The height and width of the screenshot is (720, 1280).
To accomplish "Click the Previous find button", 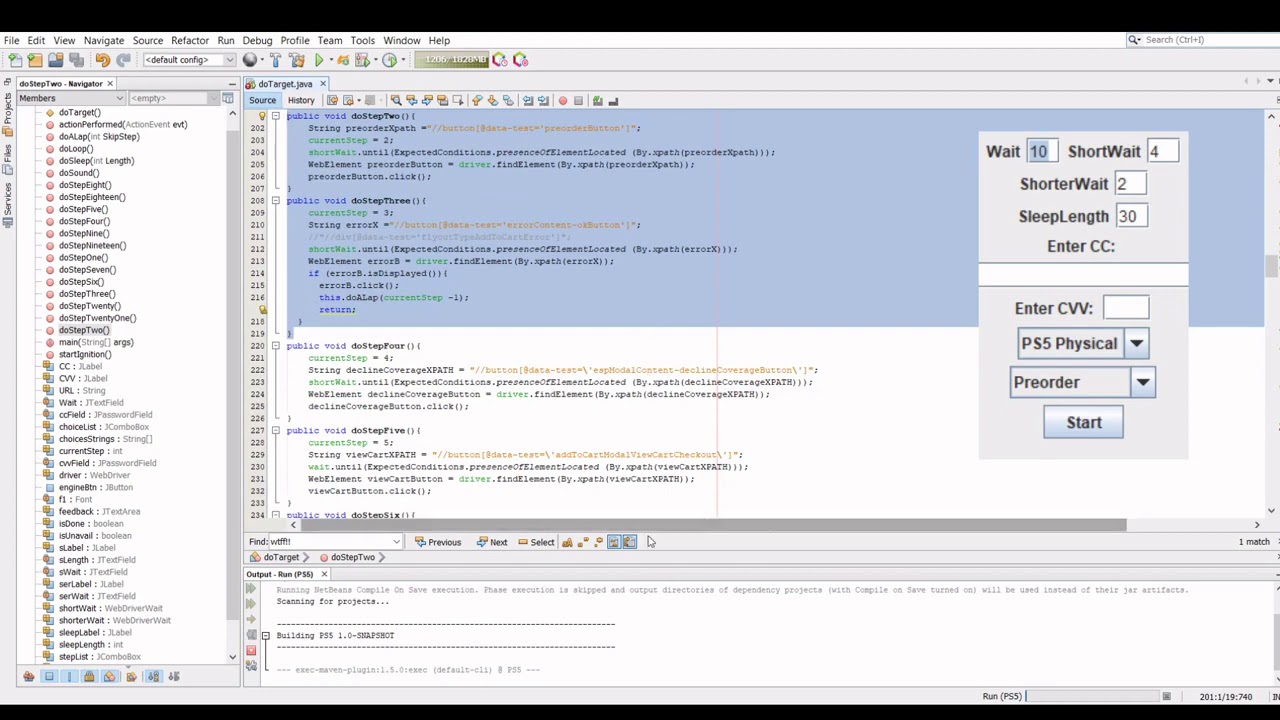I will [x=438, y=542].
